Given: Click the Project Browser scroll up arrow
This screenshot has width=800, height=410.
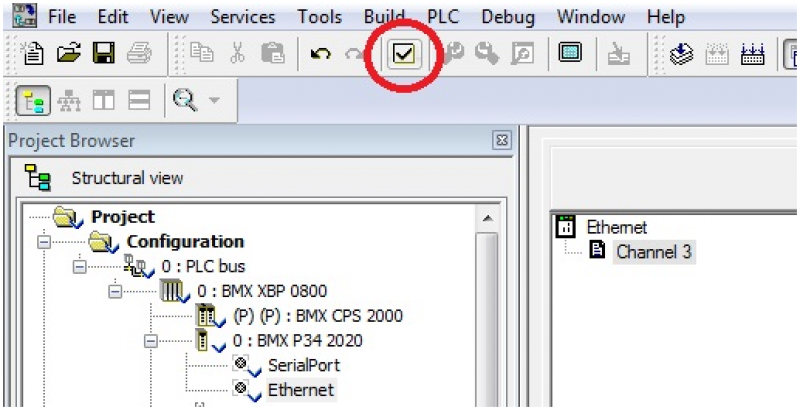Looking at the screenshot, I should (488, 218).
